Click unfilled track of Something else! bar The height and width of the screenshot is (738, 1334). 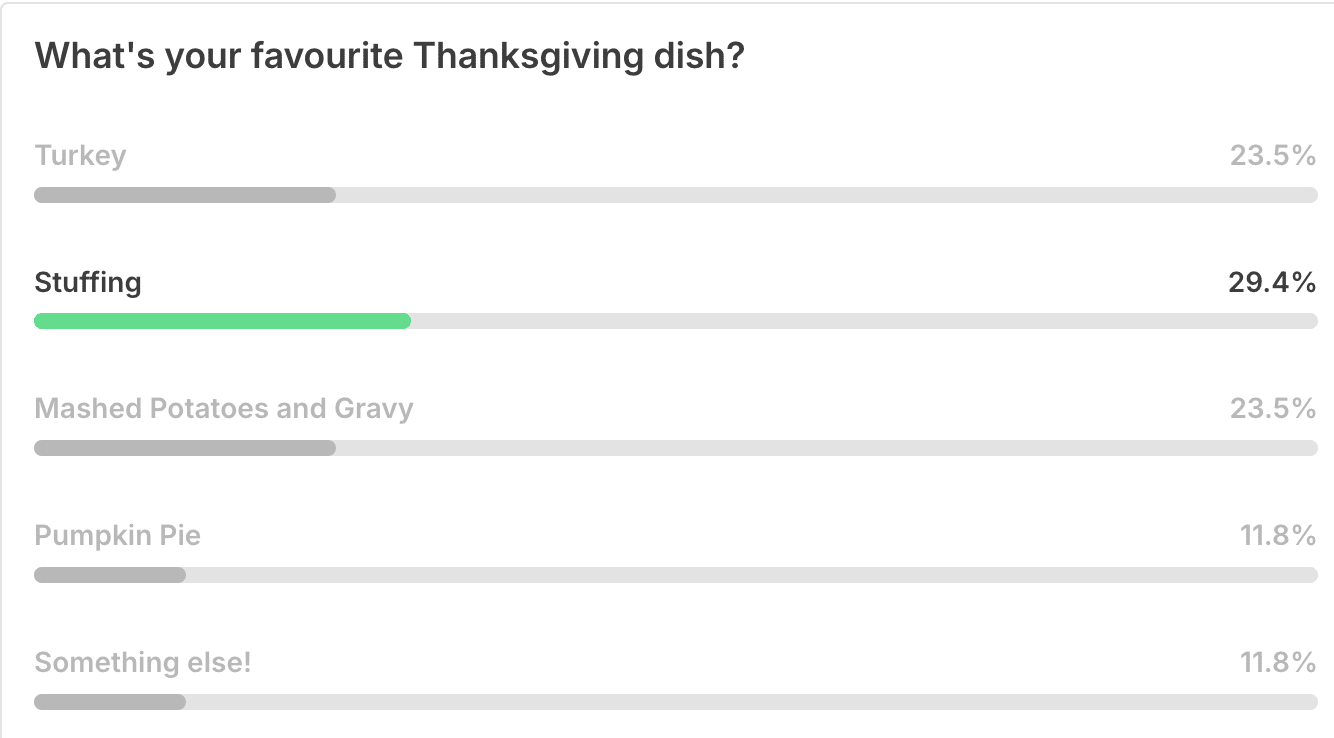[x=752, y=702]
